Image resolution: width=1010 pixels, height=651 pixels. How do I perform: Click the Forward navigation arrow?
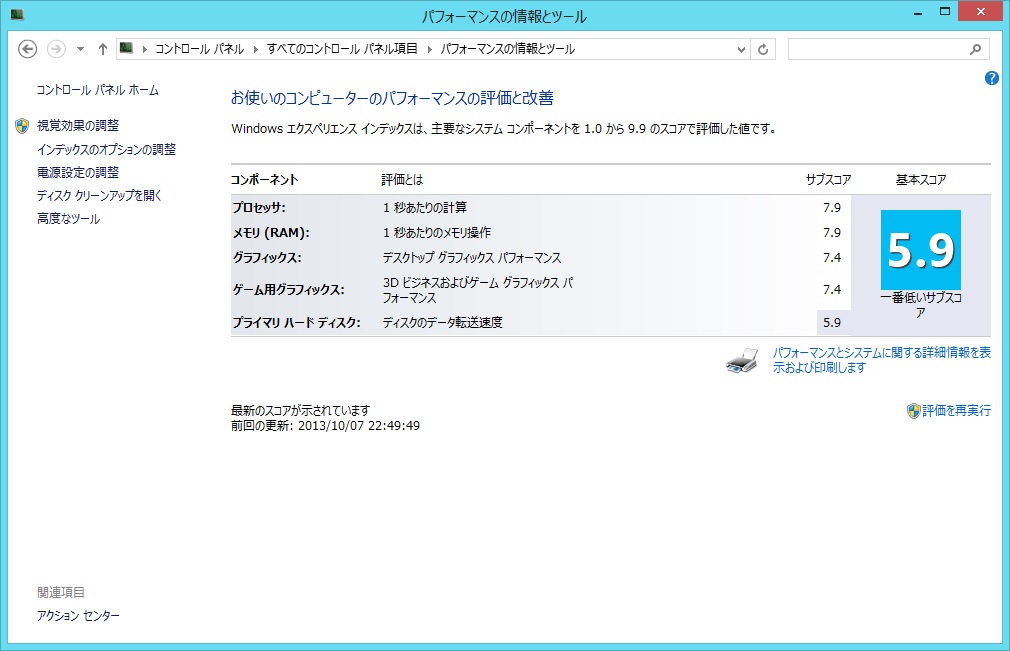(56, 49)
